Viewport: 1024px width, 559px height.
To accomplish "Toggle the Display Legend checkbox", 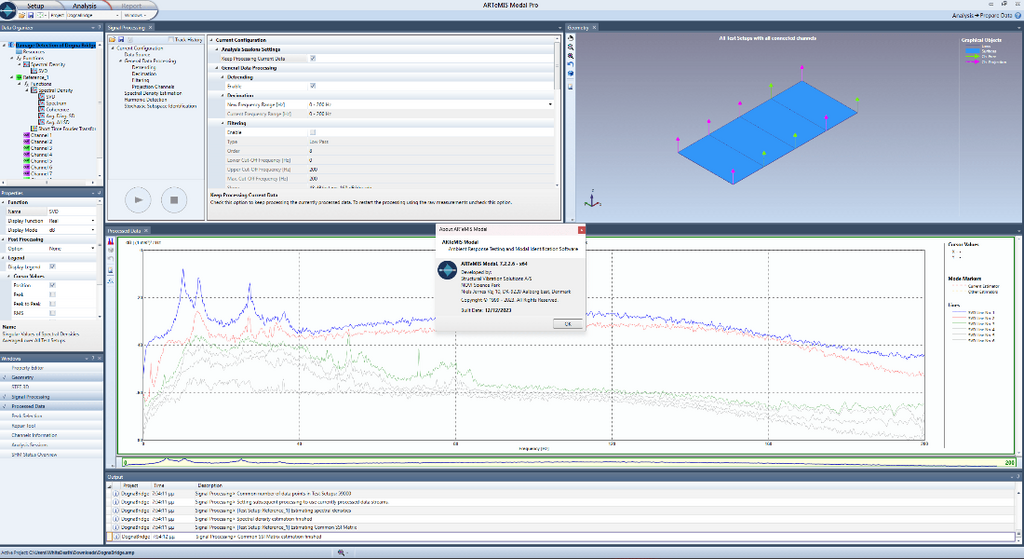I will pos(53,267).
